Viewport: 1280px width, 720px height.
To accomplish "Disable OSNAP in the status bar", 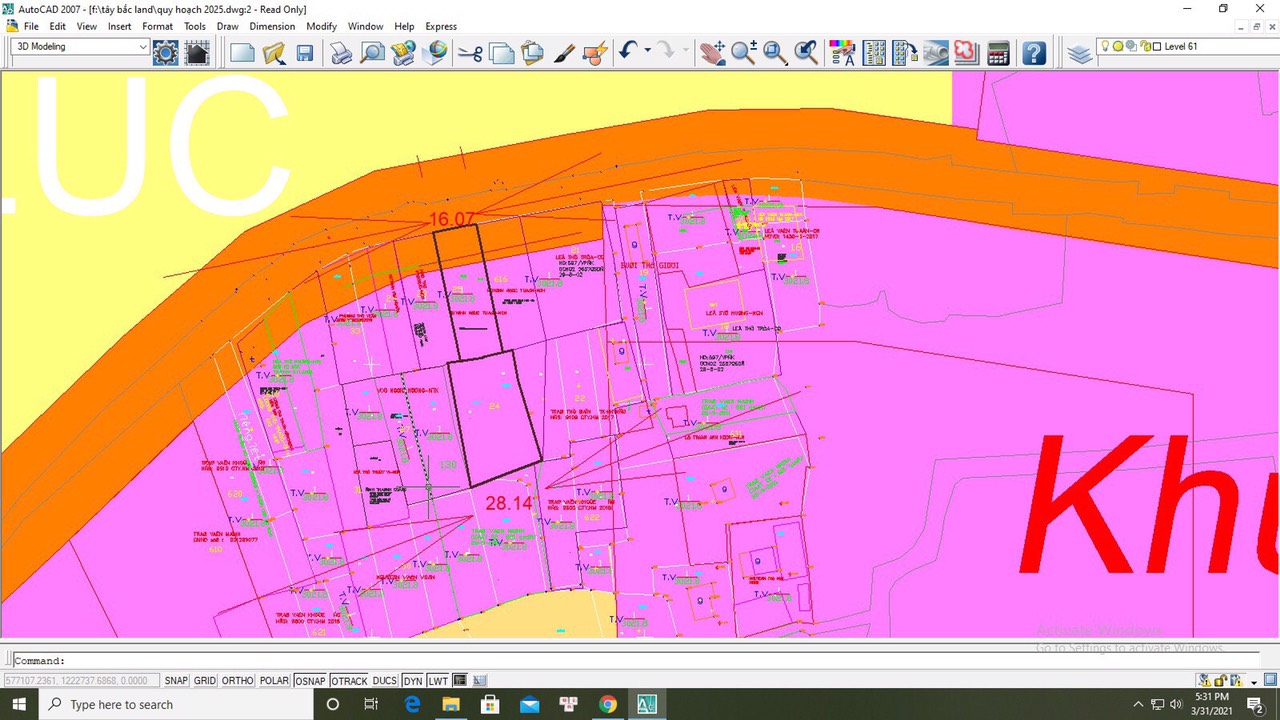I will click(310, 681).
